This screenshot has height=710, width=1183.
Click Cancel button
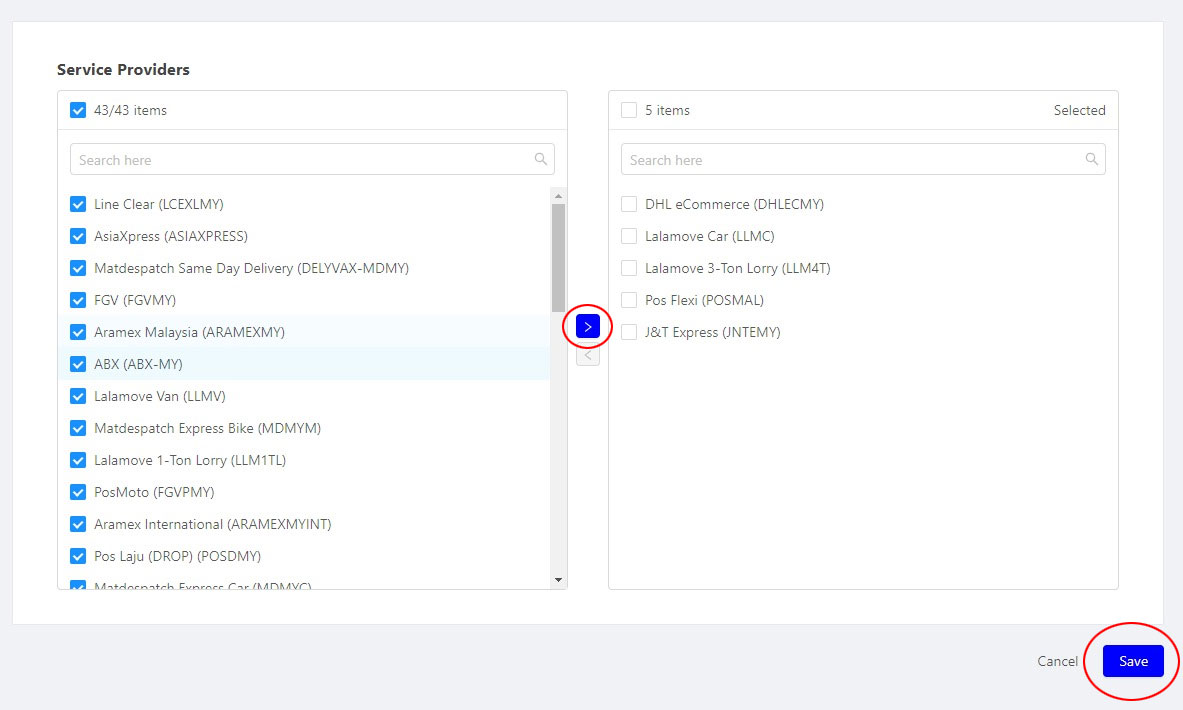click(1057, 661)
